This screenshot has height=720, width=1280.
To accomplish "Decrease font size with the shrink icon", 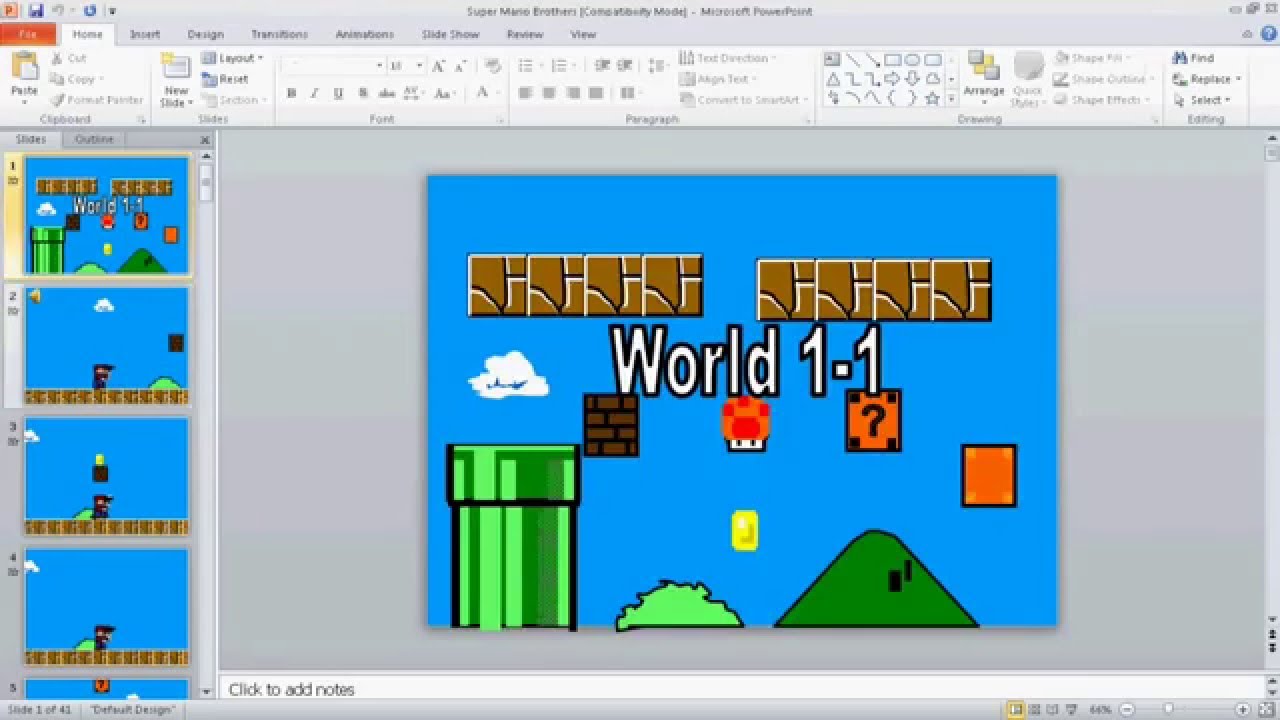I will (460, 65).
